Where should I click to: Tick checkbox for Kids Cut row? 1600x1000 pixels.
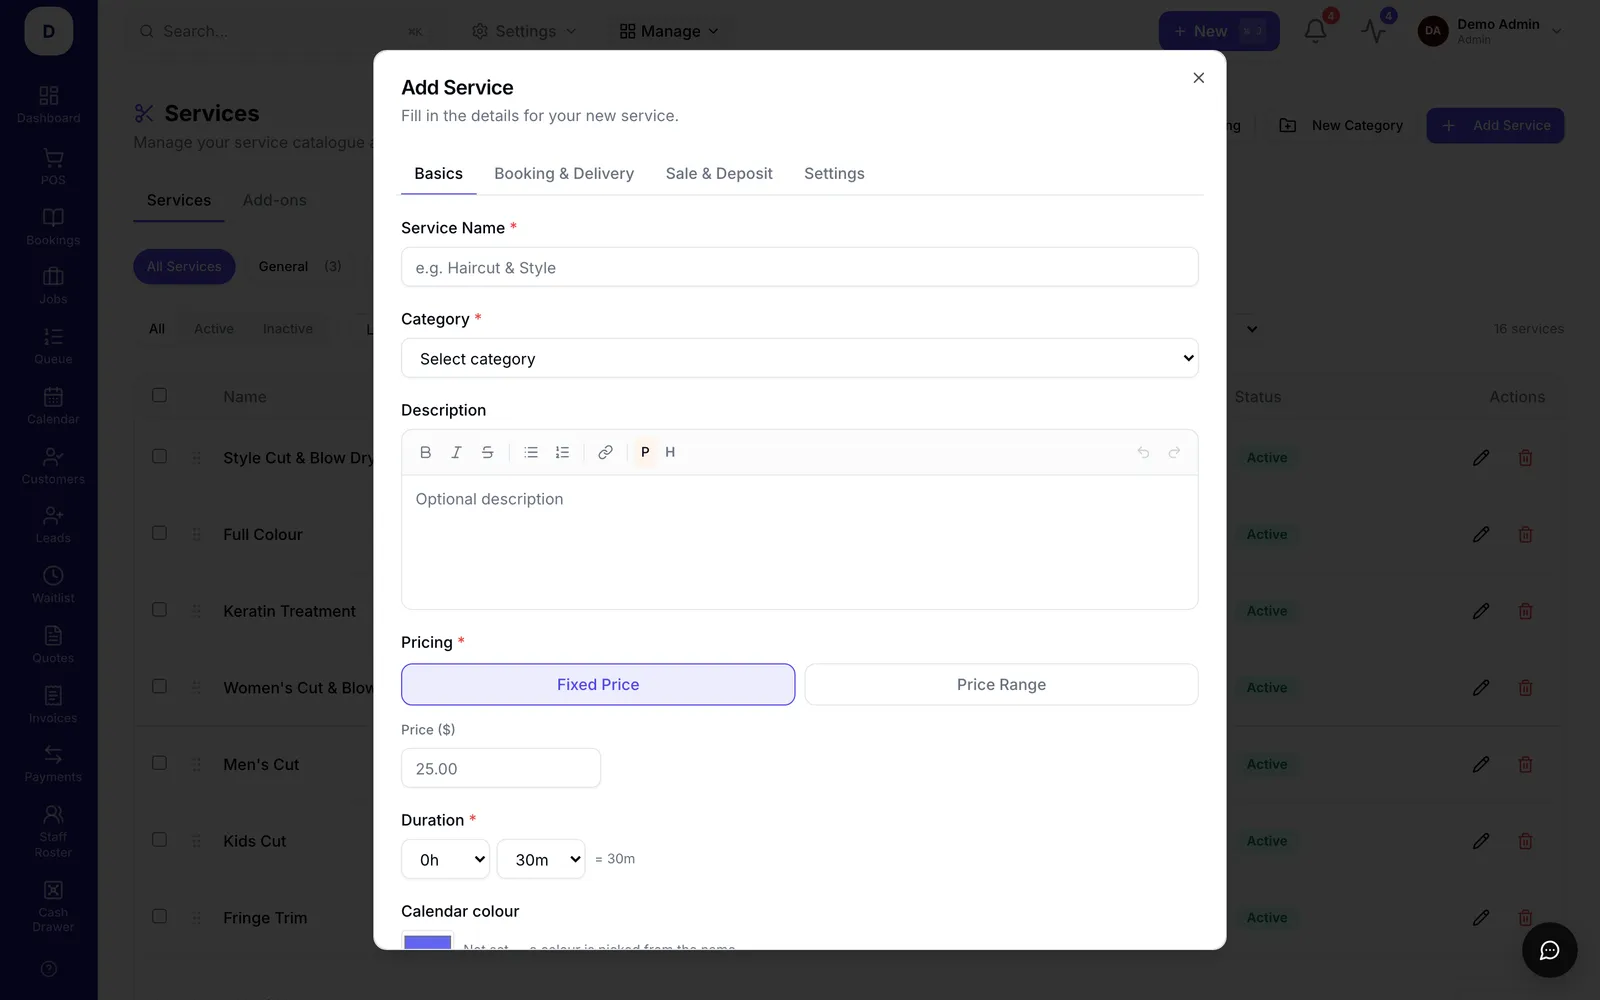tap(159, 840)
